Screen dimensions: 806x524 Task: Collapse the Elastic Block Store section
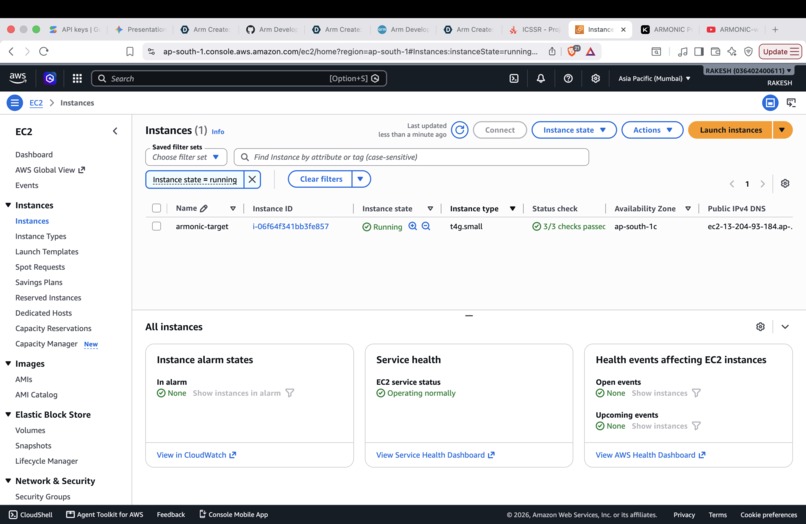[x=8, y=414]
